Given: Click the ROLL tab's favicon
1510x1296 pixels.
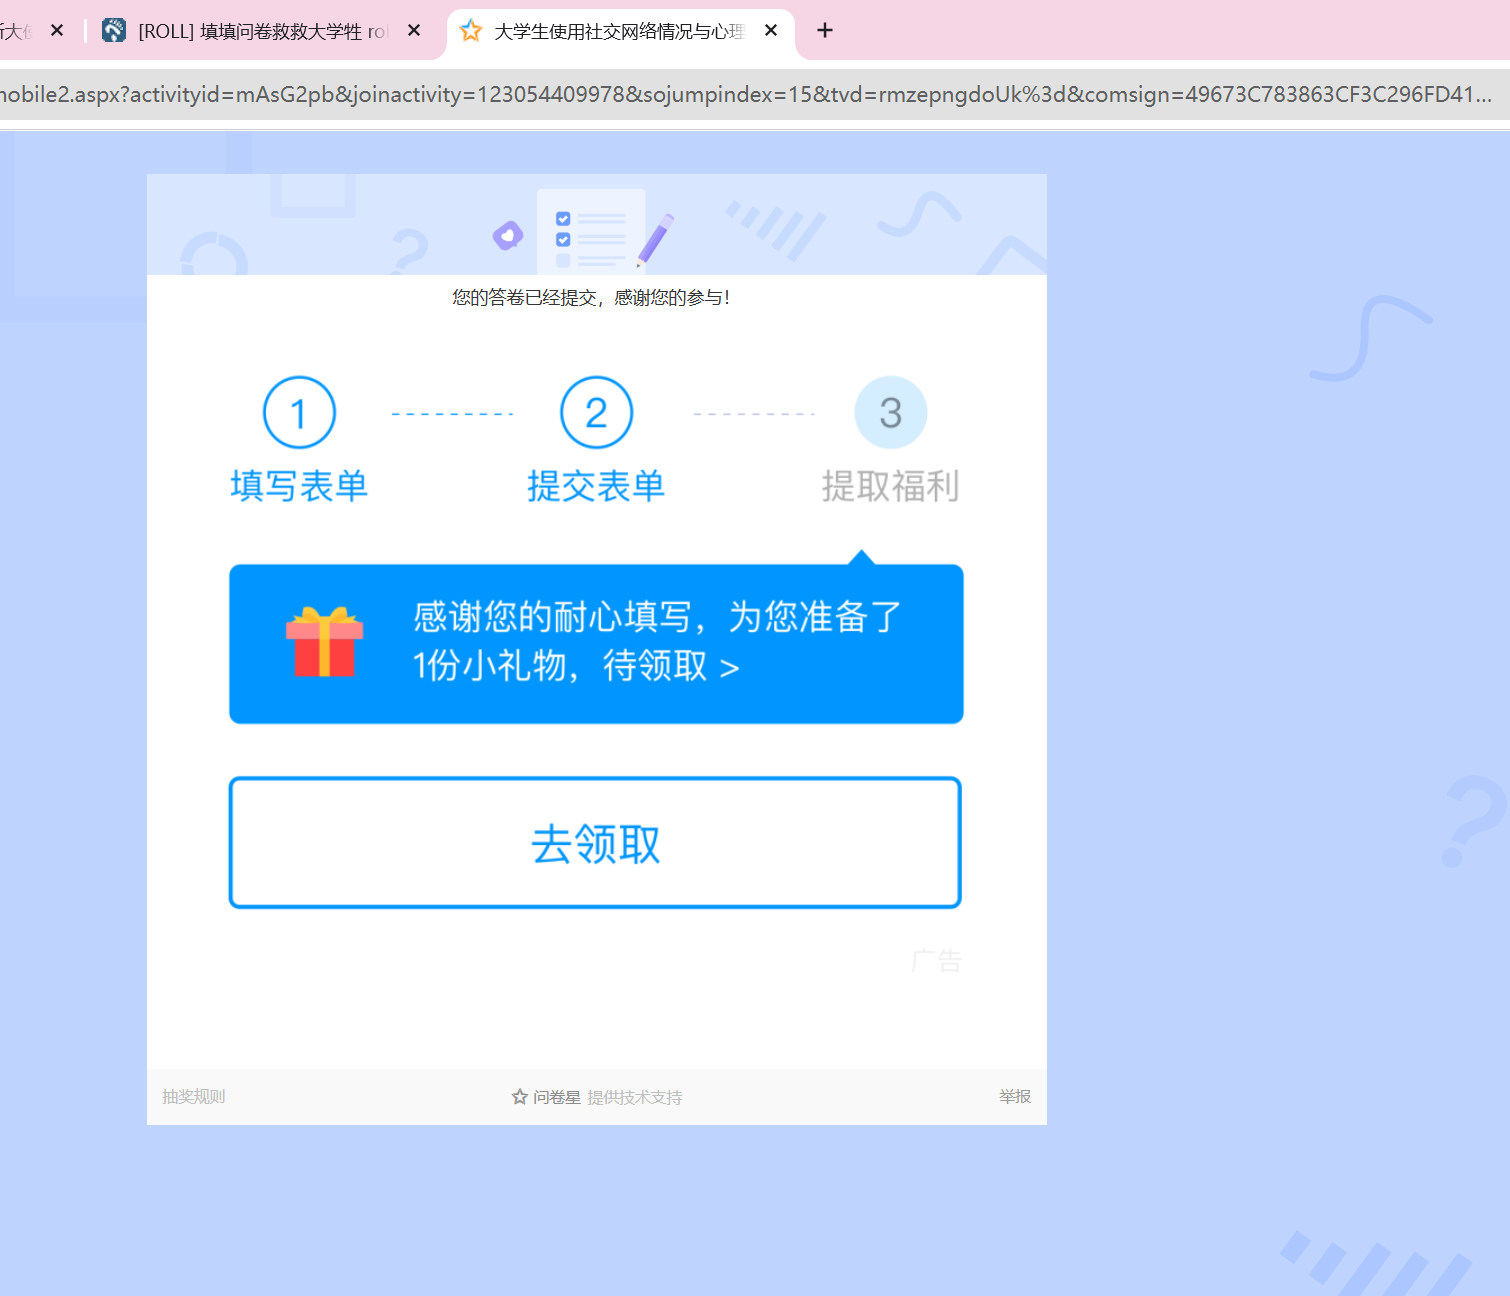Looking at the screenshot, I should tap(114, 31).
